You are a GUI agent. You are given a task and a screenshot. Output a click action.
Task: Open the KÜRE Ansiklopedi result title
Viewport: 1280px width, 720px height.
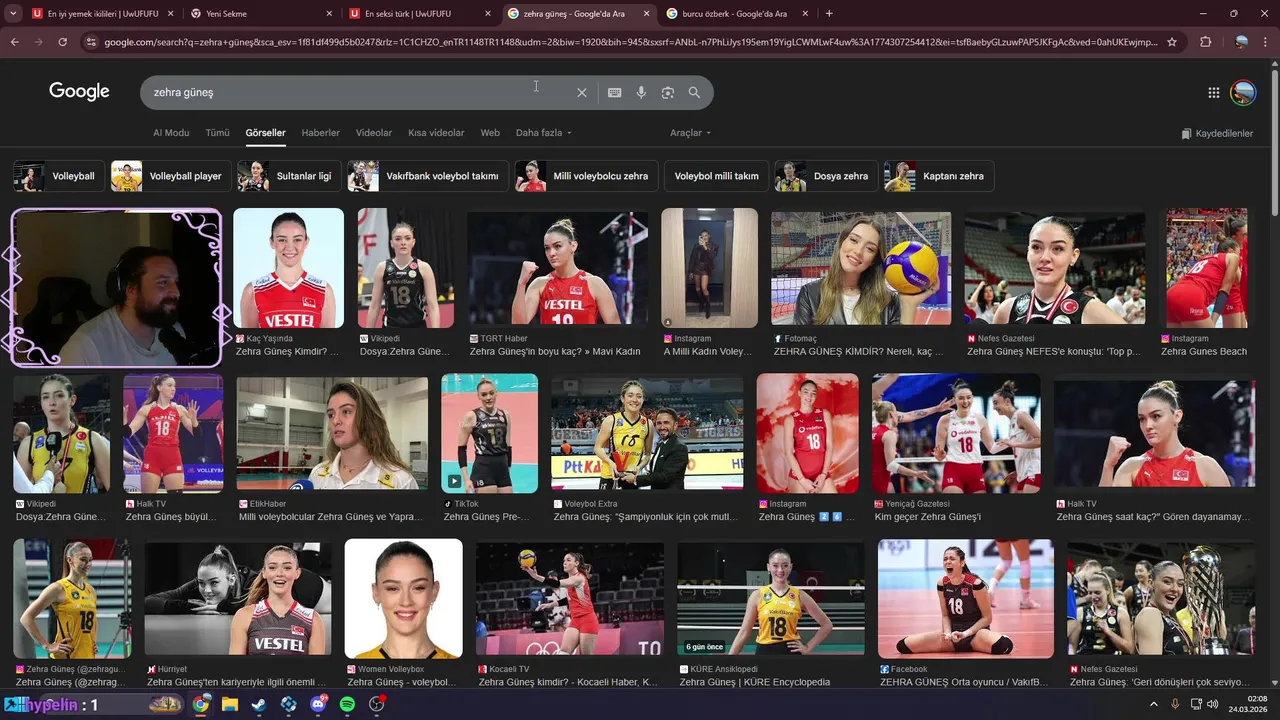click(754, 682)
